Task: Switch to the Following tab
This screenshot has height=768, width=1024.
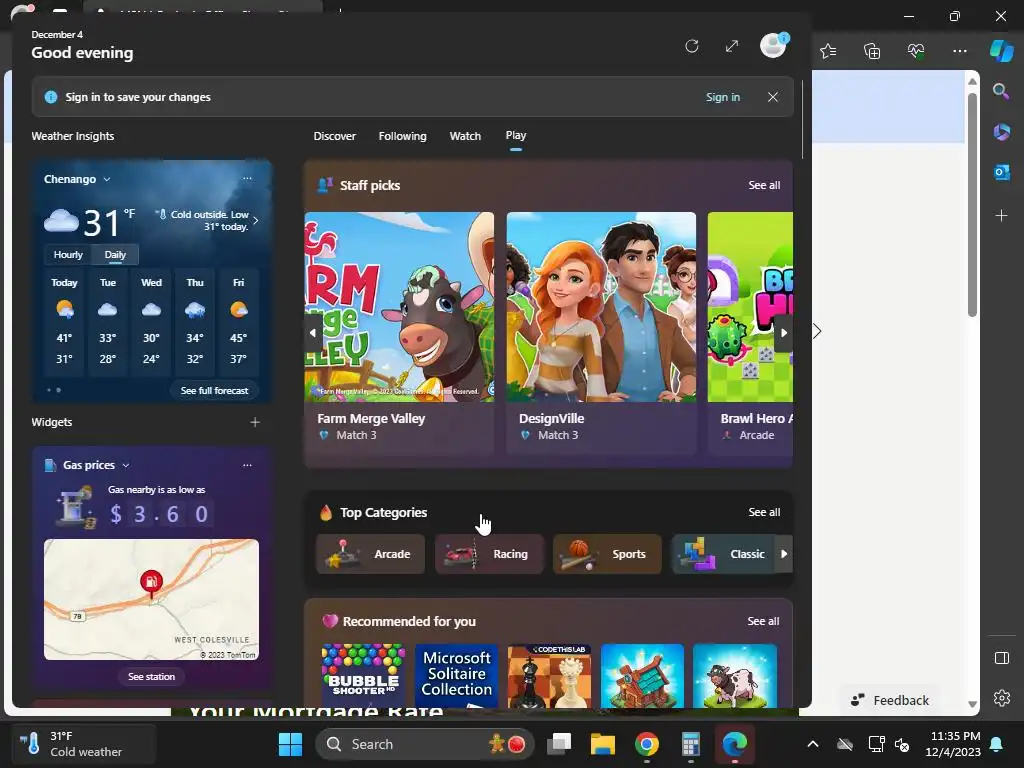Action: 402,136
